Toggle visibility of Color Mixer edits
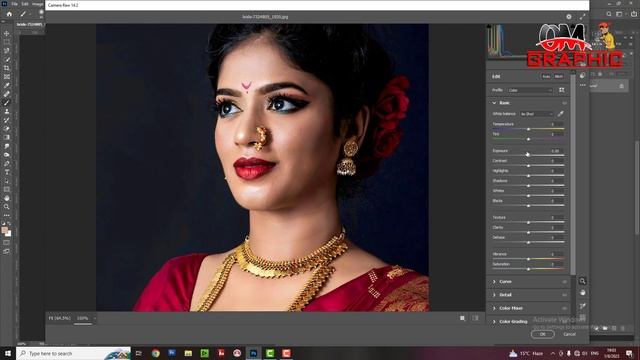This screenshot has width=640, height=360. point(564,308)
